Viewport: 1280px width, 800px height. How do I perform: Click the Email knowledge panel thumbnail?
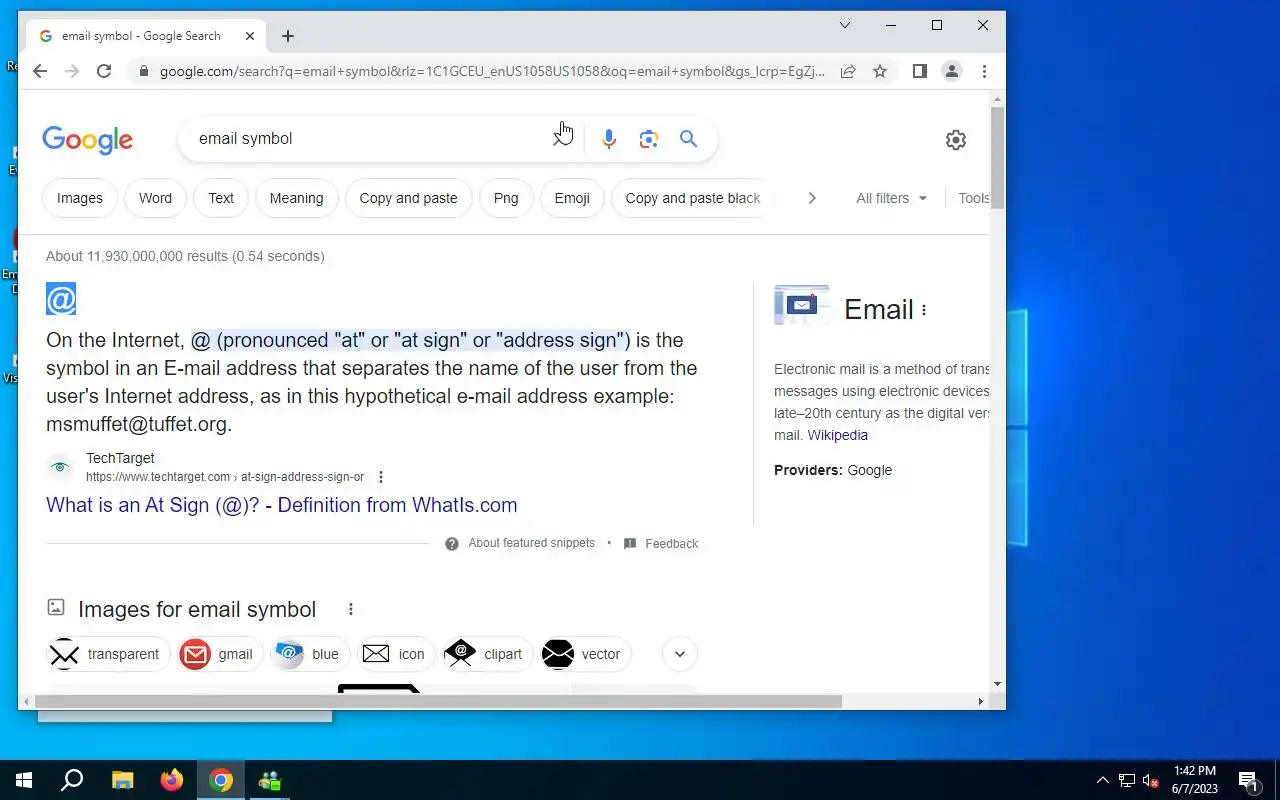(x=802, y=306)
